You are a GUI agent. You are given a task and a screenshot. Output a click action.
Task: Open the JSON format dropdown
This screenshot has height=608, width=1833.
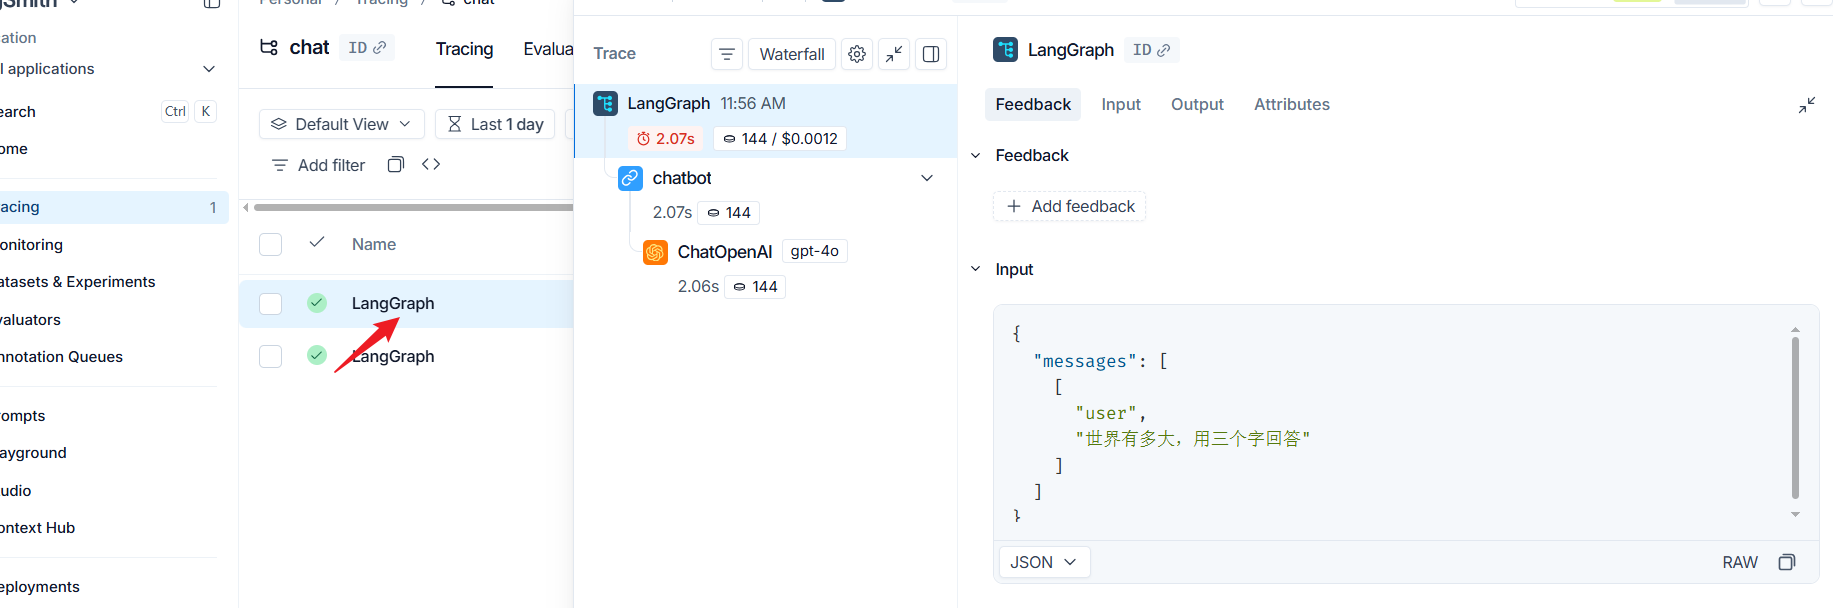tap(1044, 562)
